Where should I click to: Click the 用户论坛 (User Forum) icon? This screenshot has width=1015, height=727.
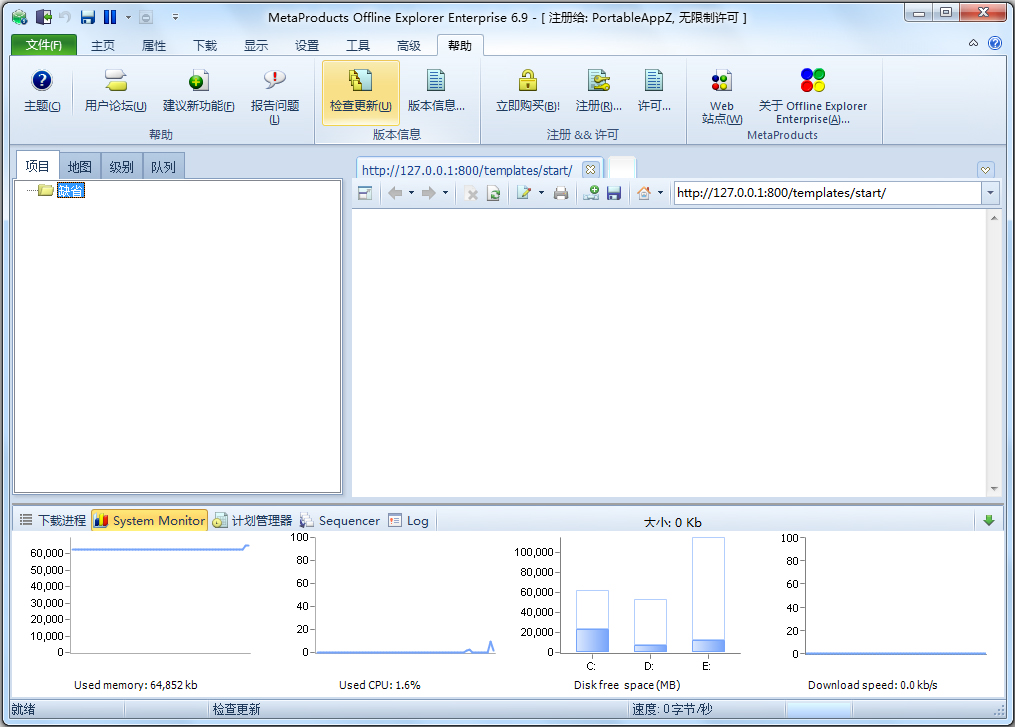click(x=115, y=82)
